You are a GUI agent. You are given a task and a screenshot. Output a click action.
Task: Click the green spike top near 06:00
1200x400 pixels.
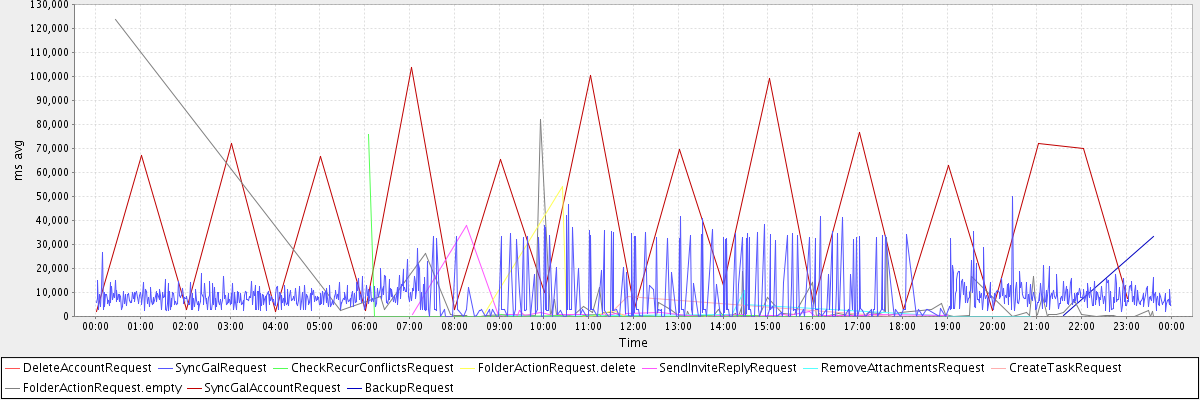coord(368,134)
